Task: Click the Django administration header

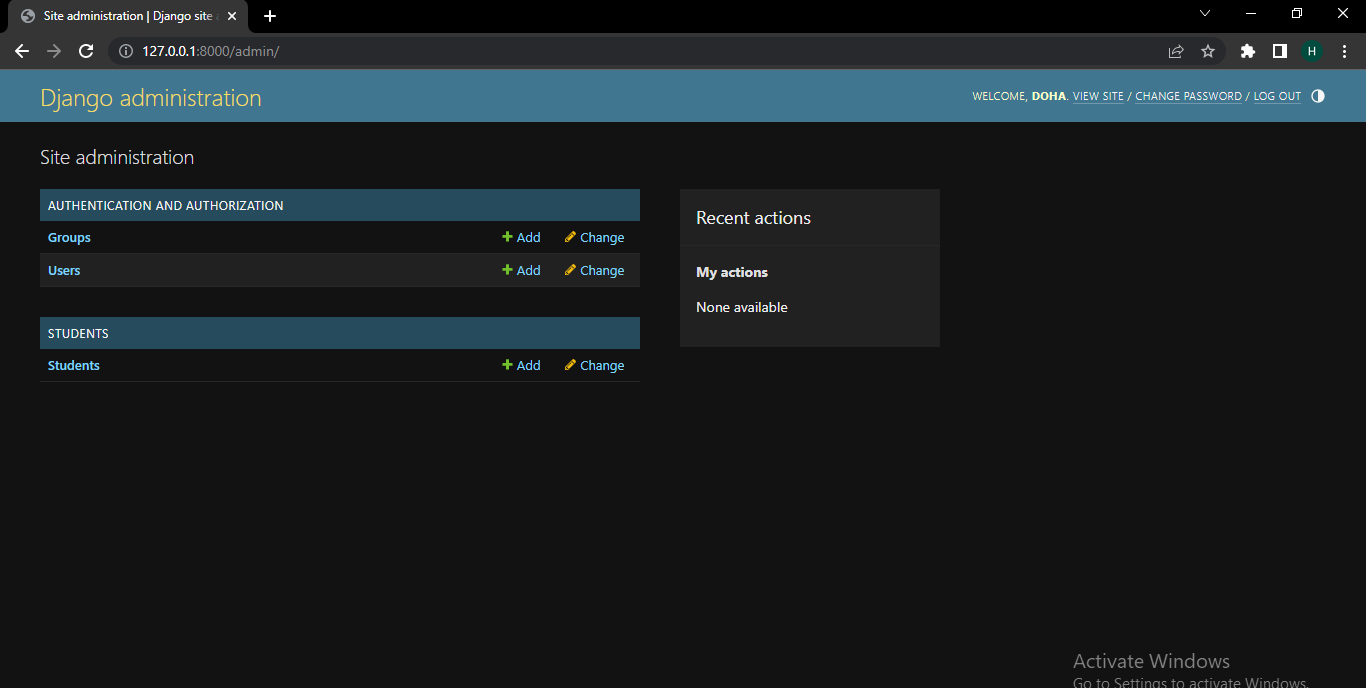Action: click(150, 97)
